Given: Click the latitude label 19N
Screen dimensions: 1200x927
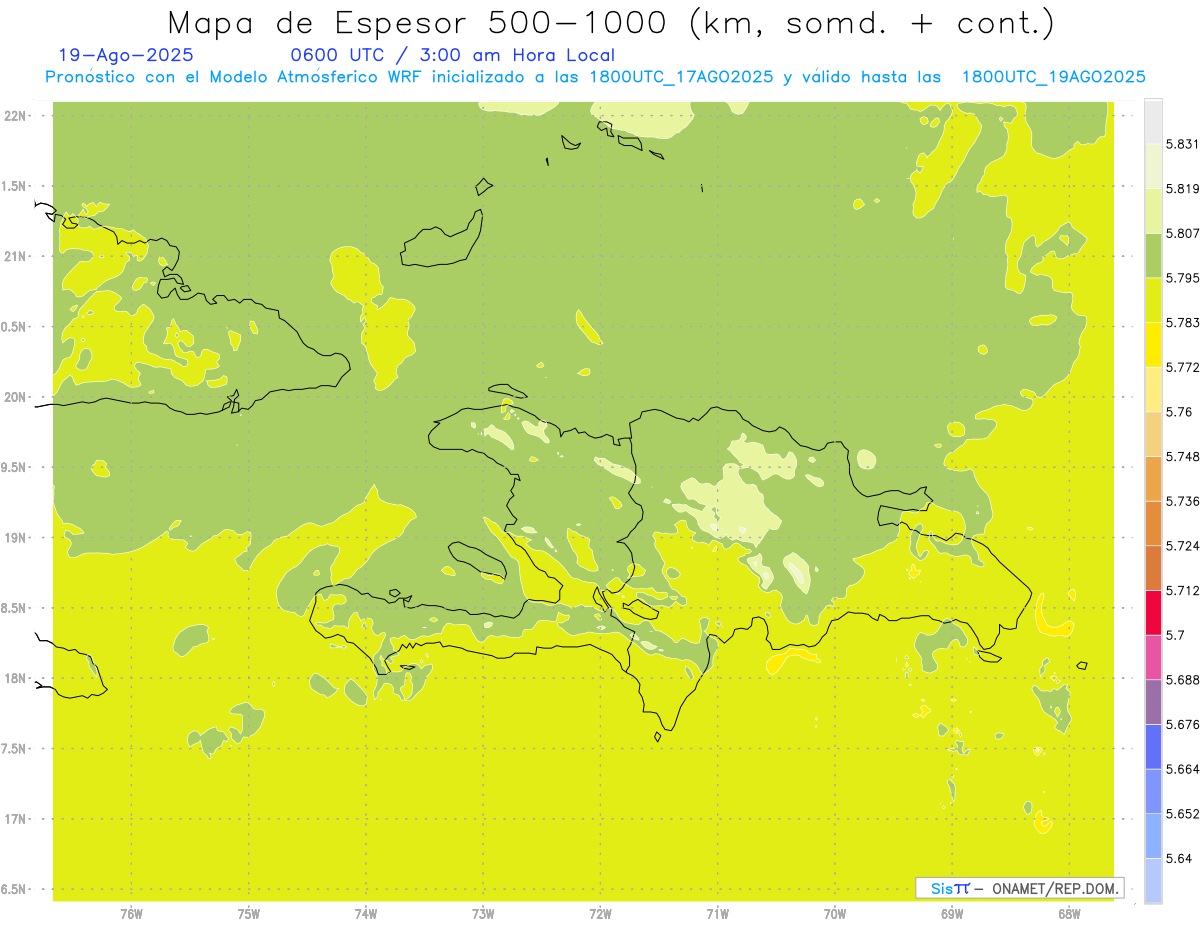Looking at the screenshot, I should click(x=15, y=538).
